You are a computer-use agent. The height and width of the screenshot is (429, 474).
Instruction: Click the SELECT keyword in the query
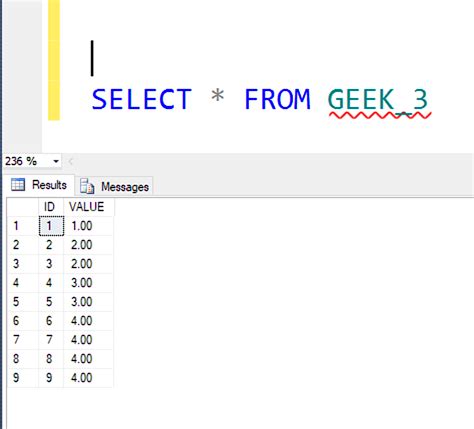coord(142,99)
